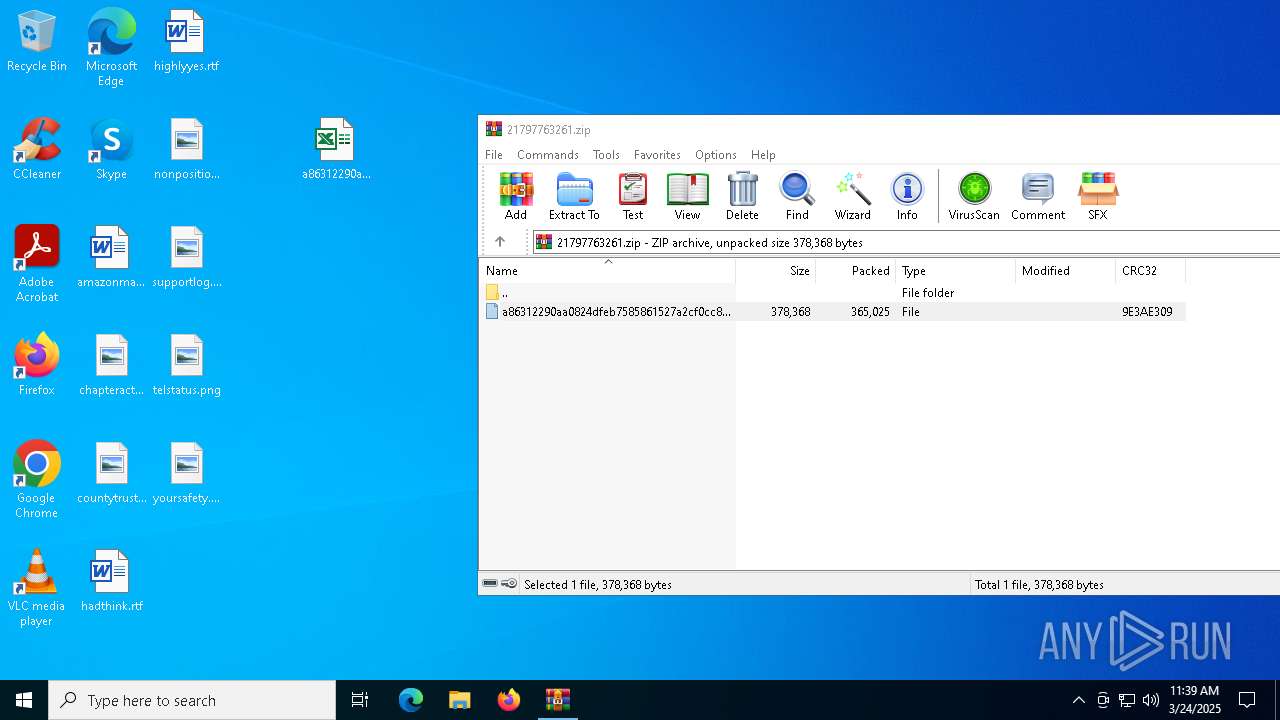Select Microsoft Edge desktop shortcut
The width and height of the screenshot is (1280, 720).
point(111,47)
